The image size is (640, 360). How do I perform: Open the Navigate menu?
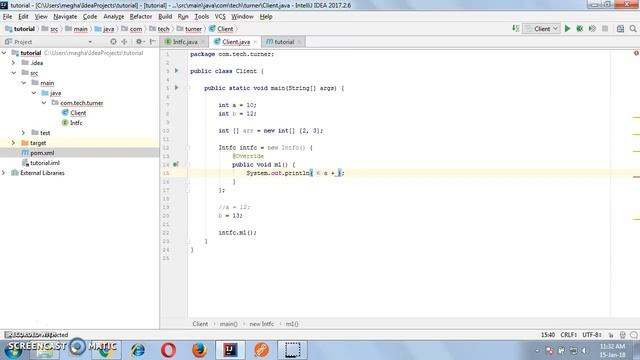click(65, 16)
